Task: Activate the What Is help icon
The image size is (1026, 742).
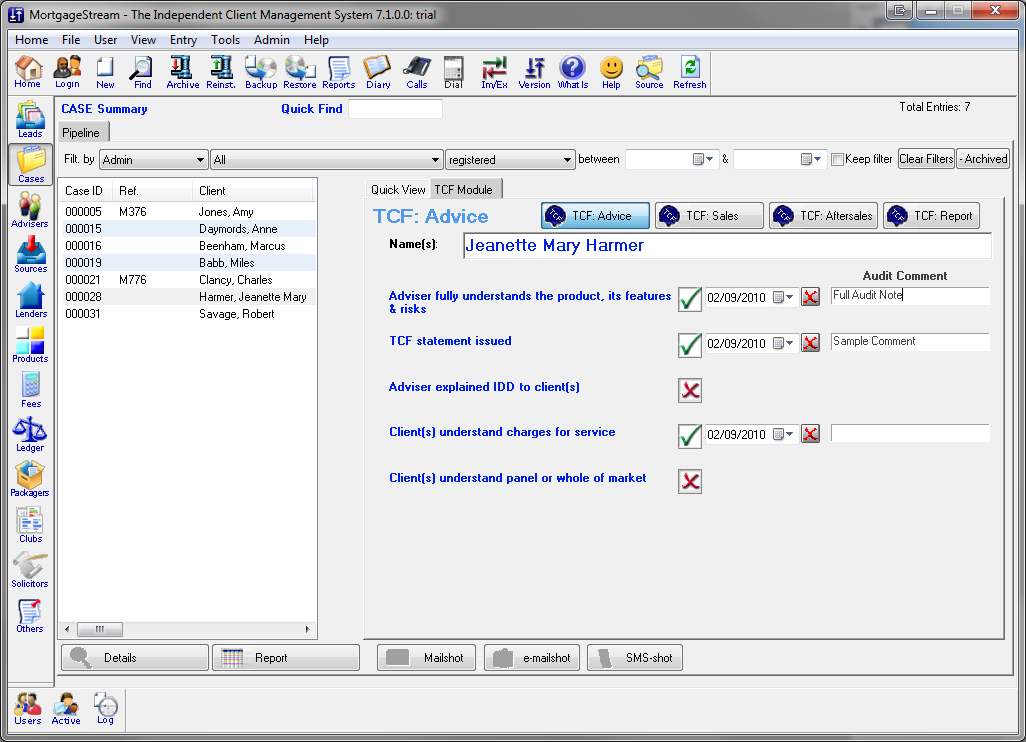Action: tap(573, 72)
